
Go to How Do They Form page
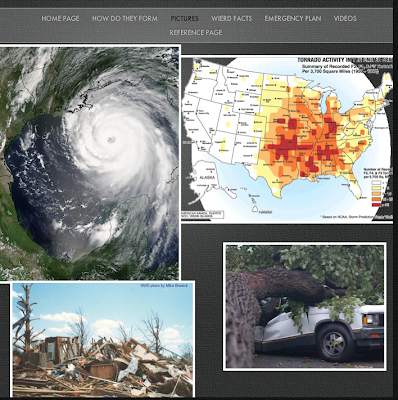pyautogui.click(x=125, y=18)
